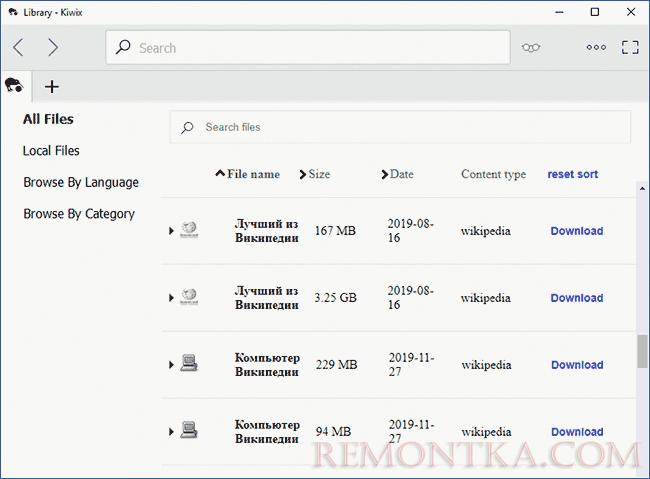Expand the 3.25 GB Лучший из Википедии row
This screenshot has width=650, height=479.
coord(171,298)
